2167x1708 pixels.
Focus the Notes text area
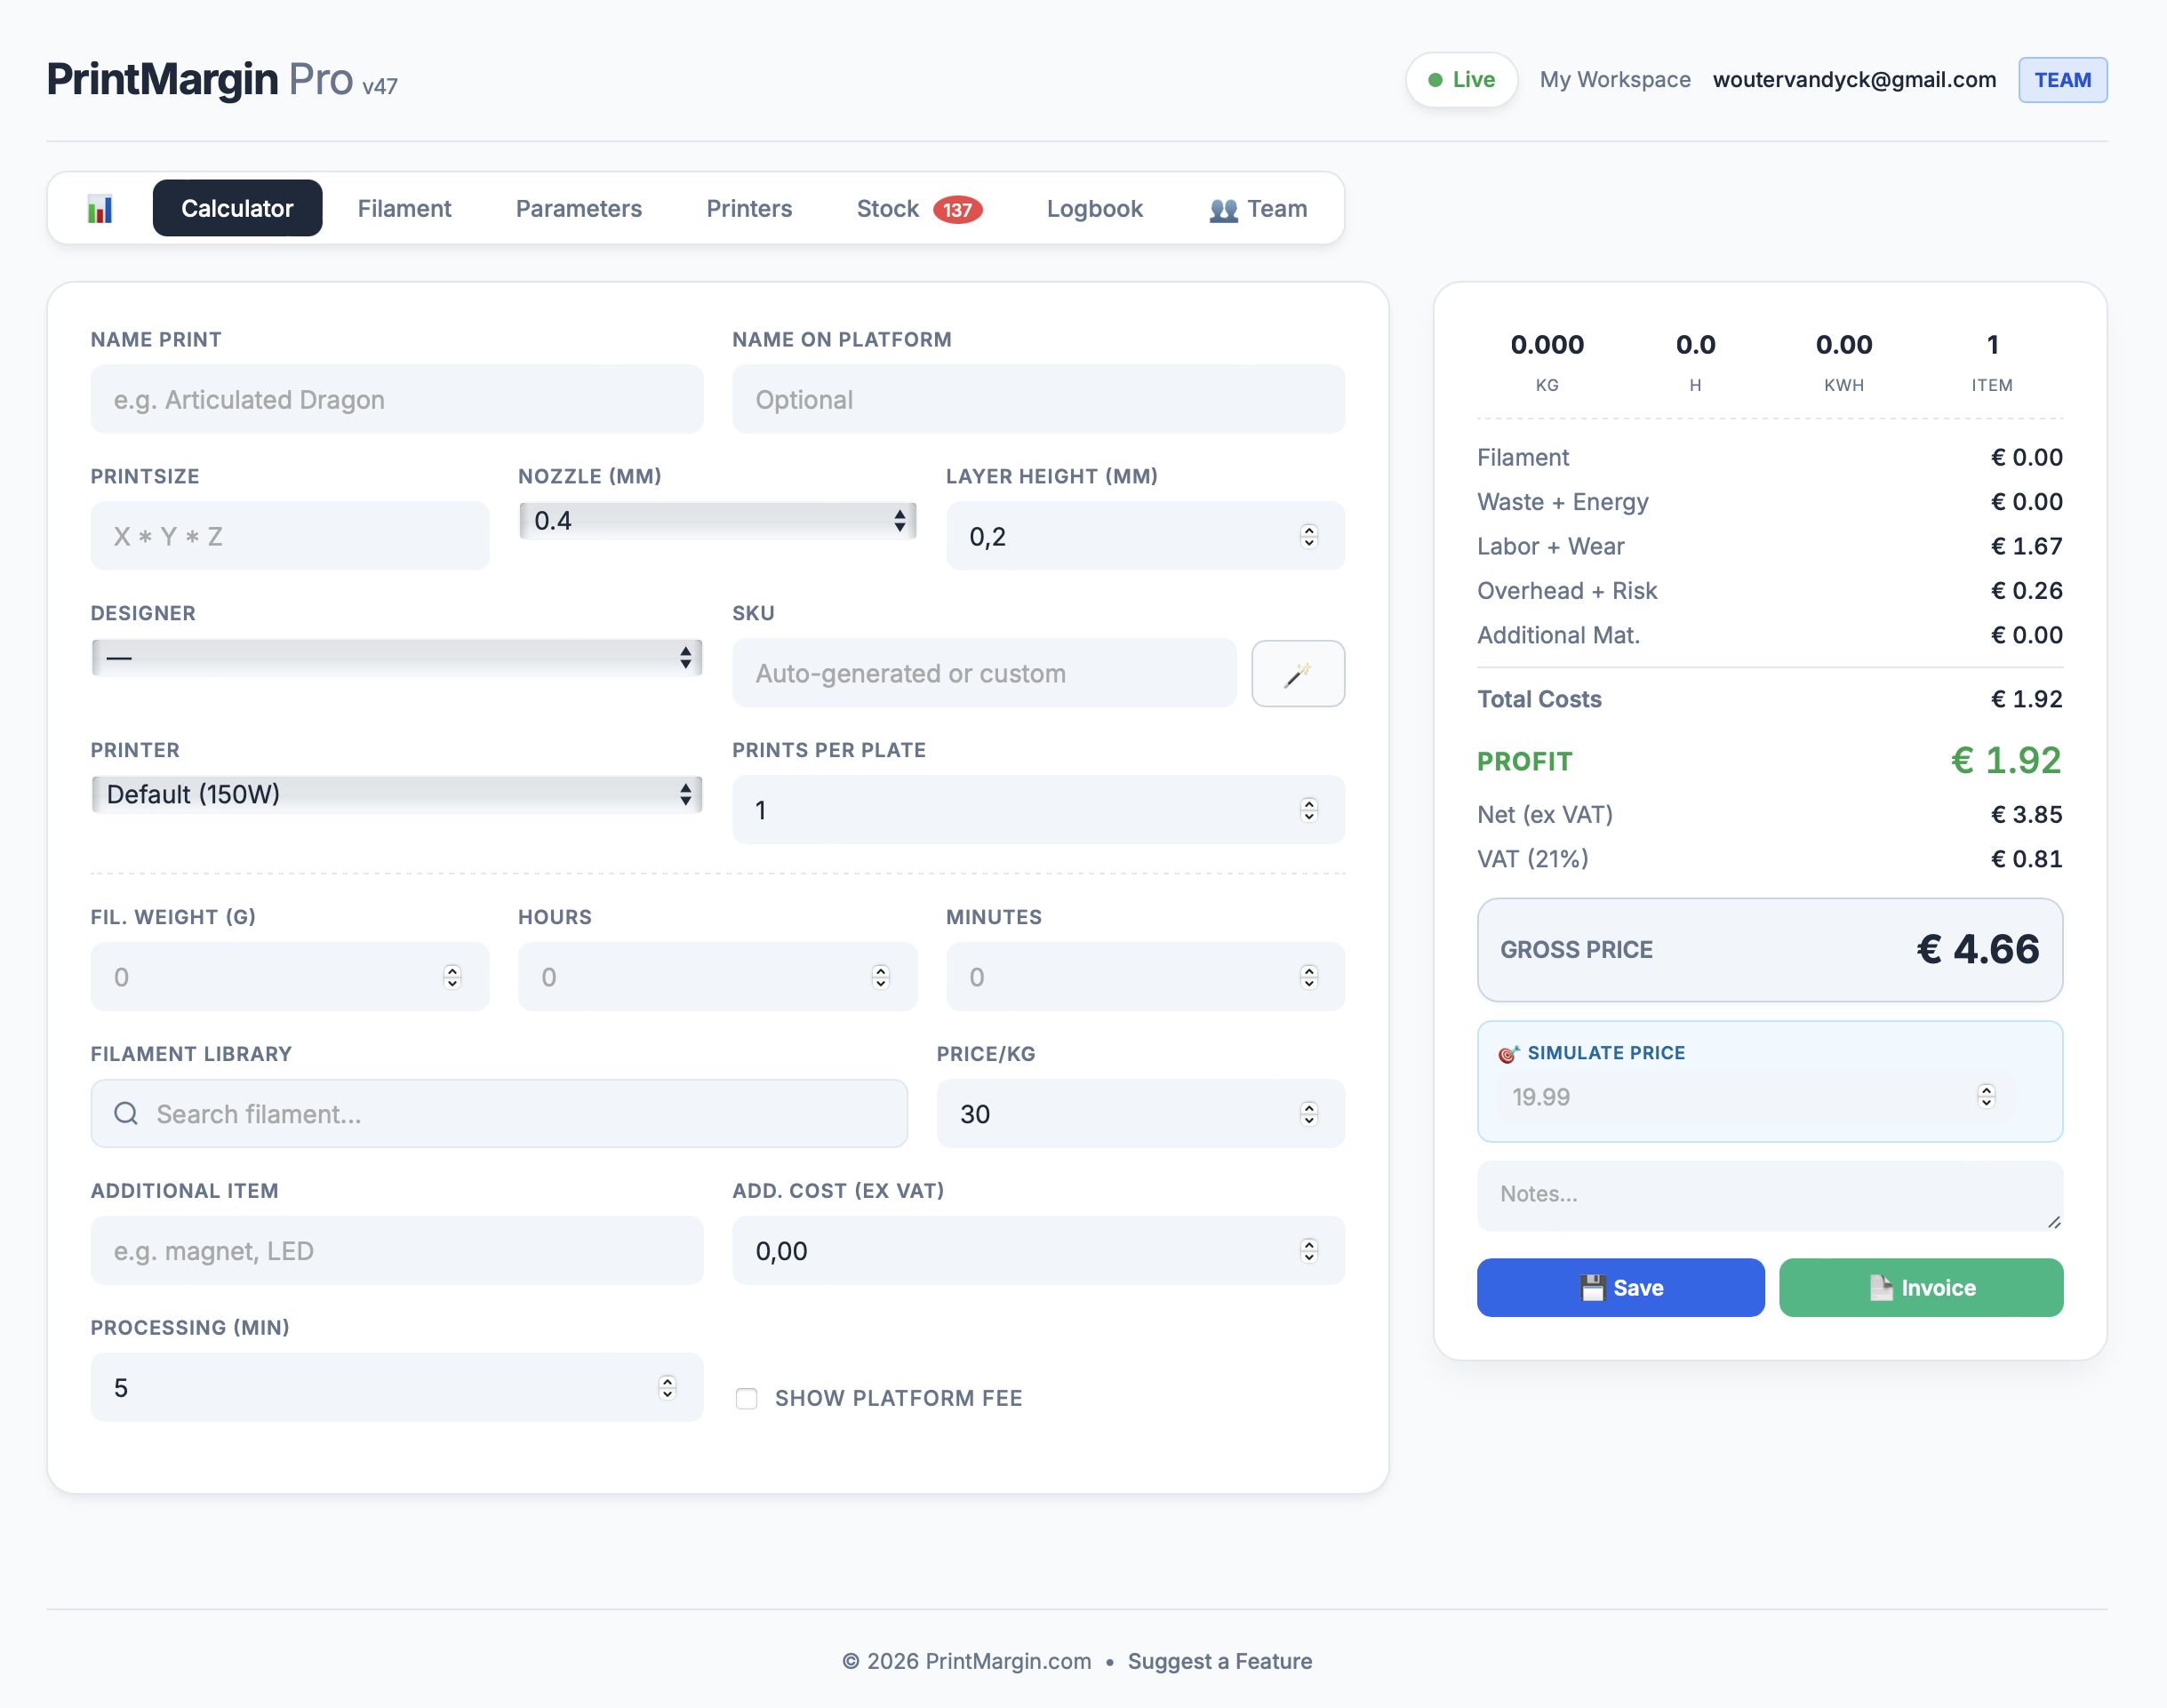pyautogui.click(x=1769, y=1196)
